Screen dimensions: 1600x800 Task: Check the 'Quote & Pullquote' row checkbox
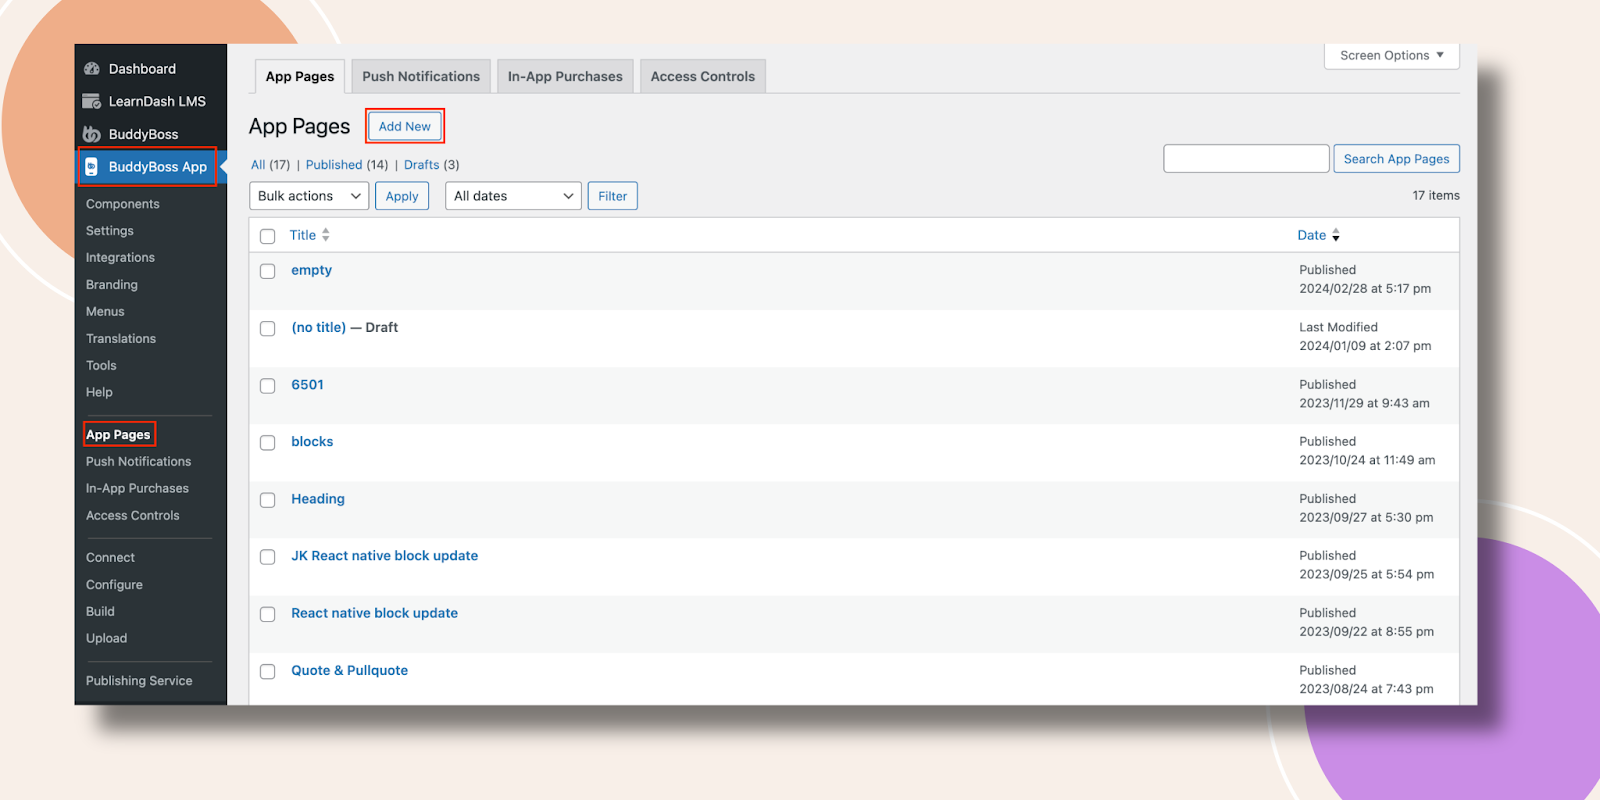pyautogui.click(x=267, y=671)
